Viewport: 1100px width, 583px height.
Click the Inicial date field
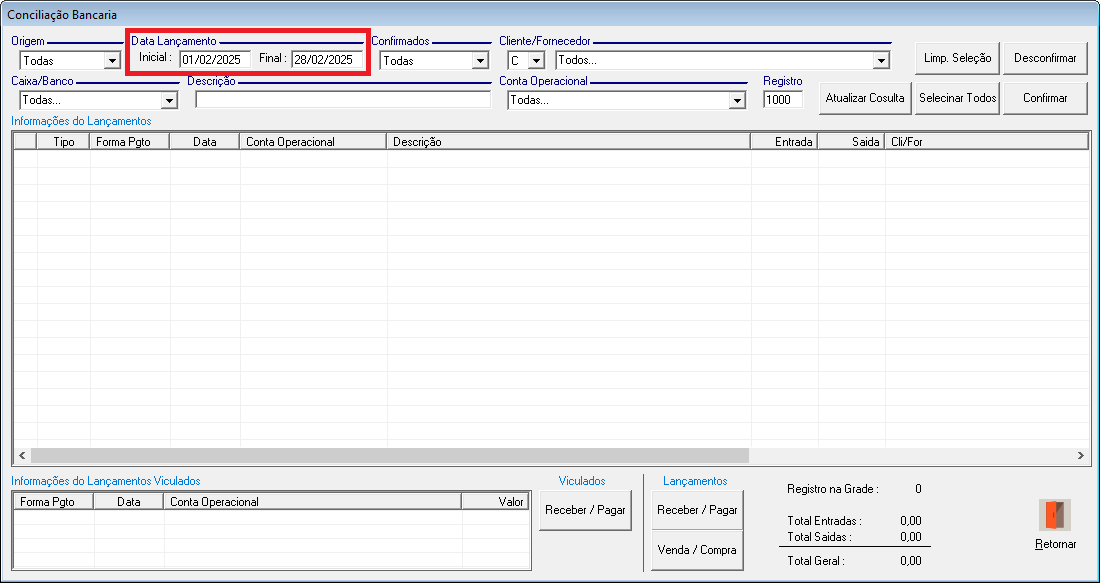(x=214, y=60)
